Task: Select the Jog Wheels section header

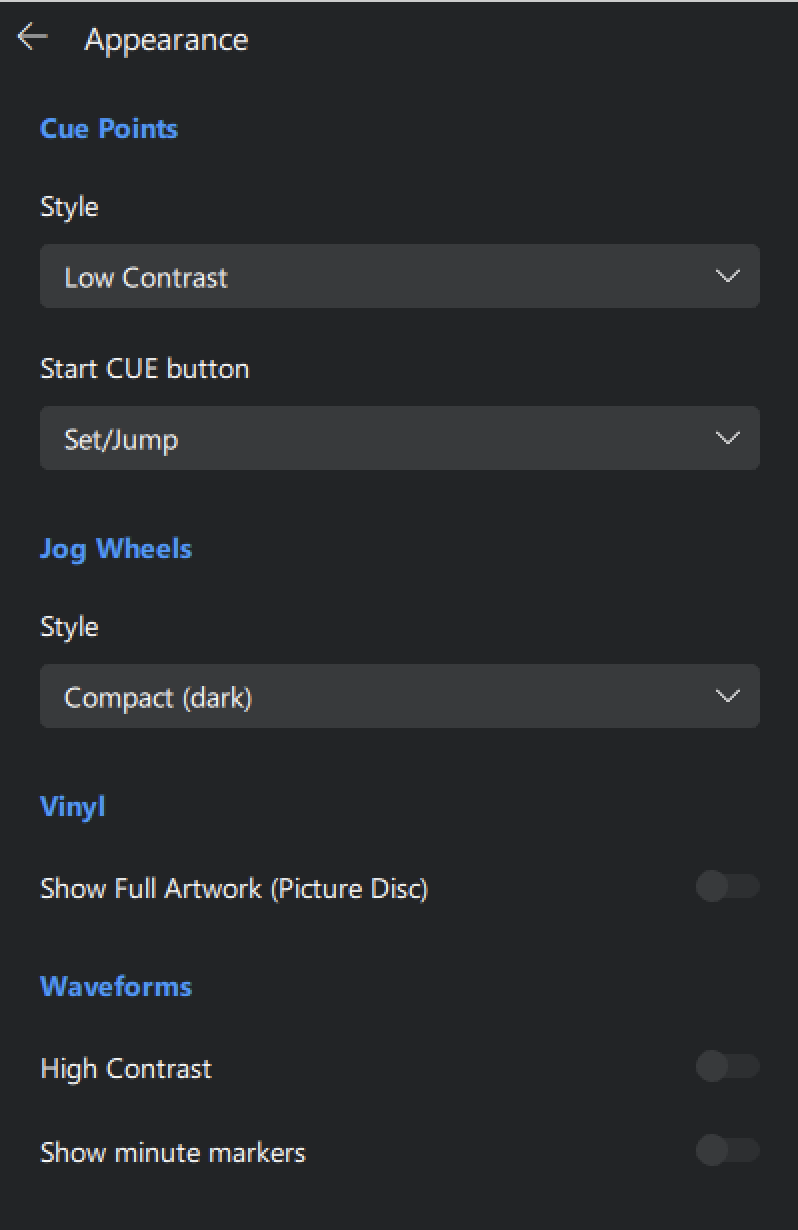Action: tap(115, 548)
